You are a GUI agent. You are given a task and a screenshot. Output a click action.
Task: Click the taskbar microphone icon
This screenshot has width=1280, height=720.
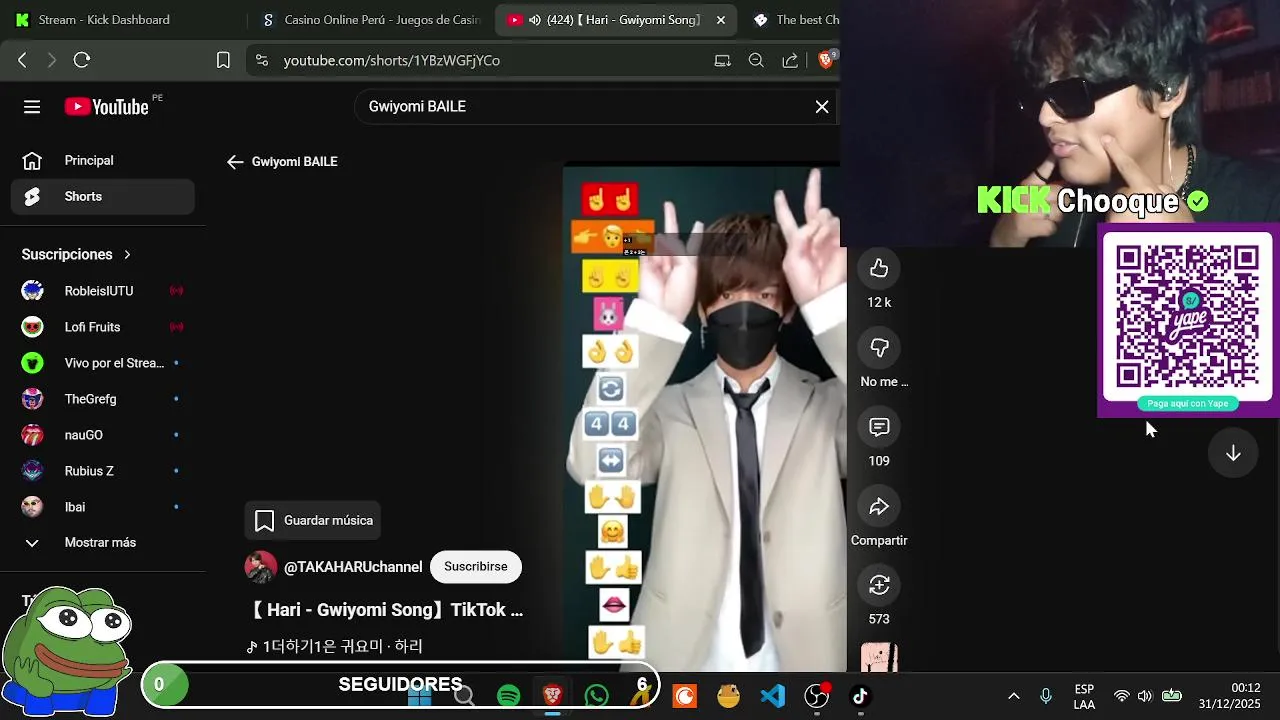pos(1045,696)
